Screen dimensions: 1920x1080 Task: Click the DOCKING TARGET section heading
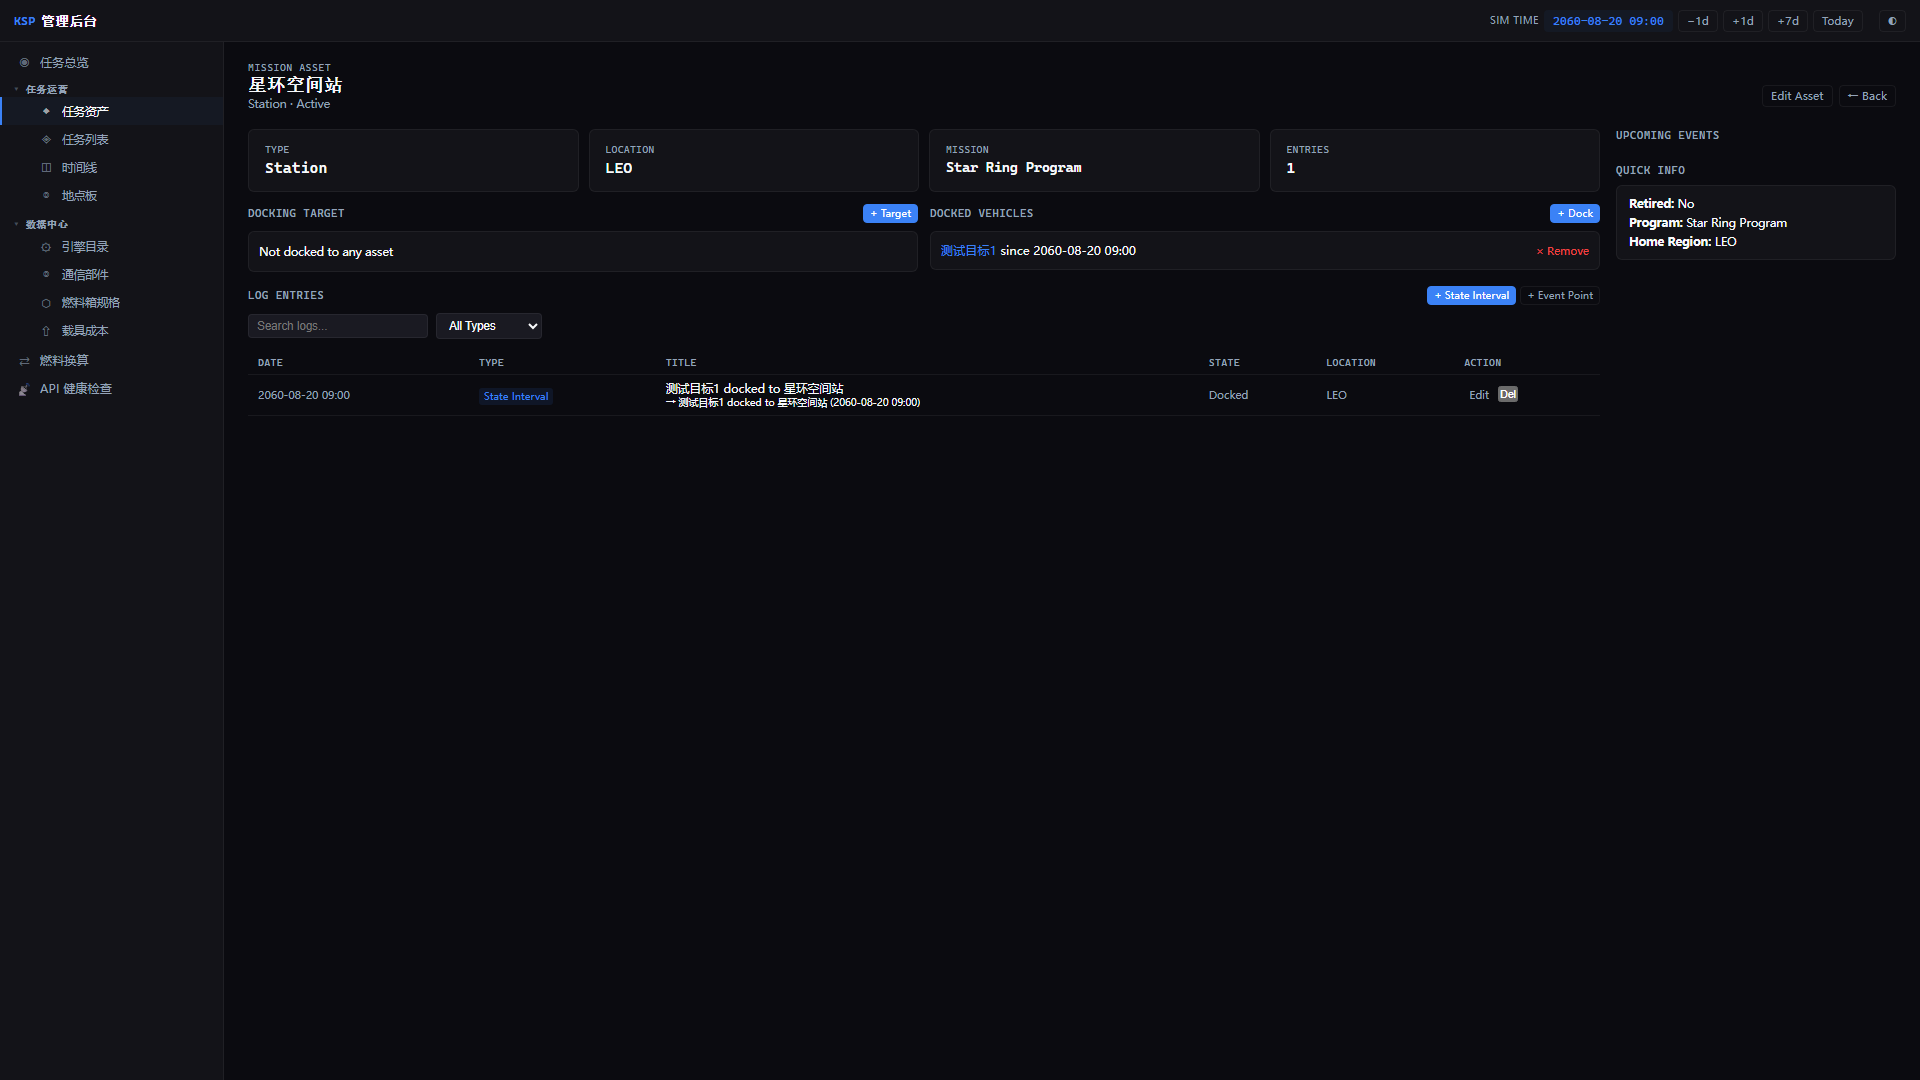[296, 213]
